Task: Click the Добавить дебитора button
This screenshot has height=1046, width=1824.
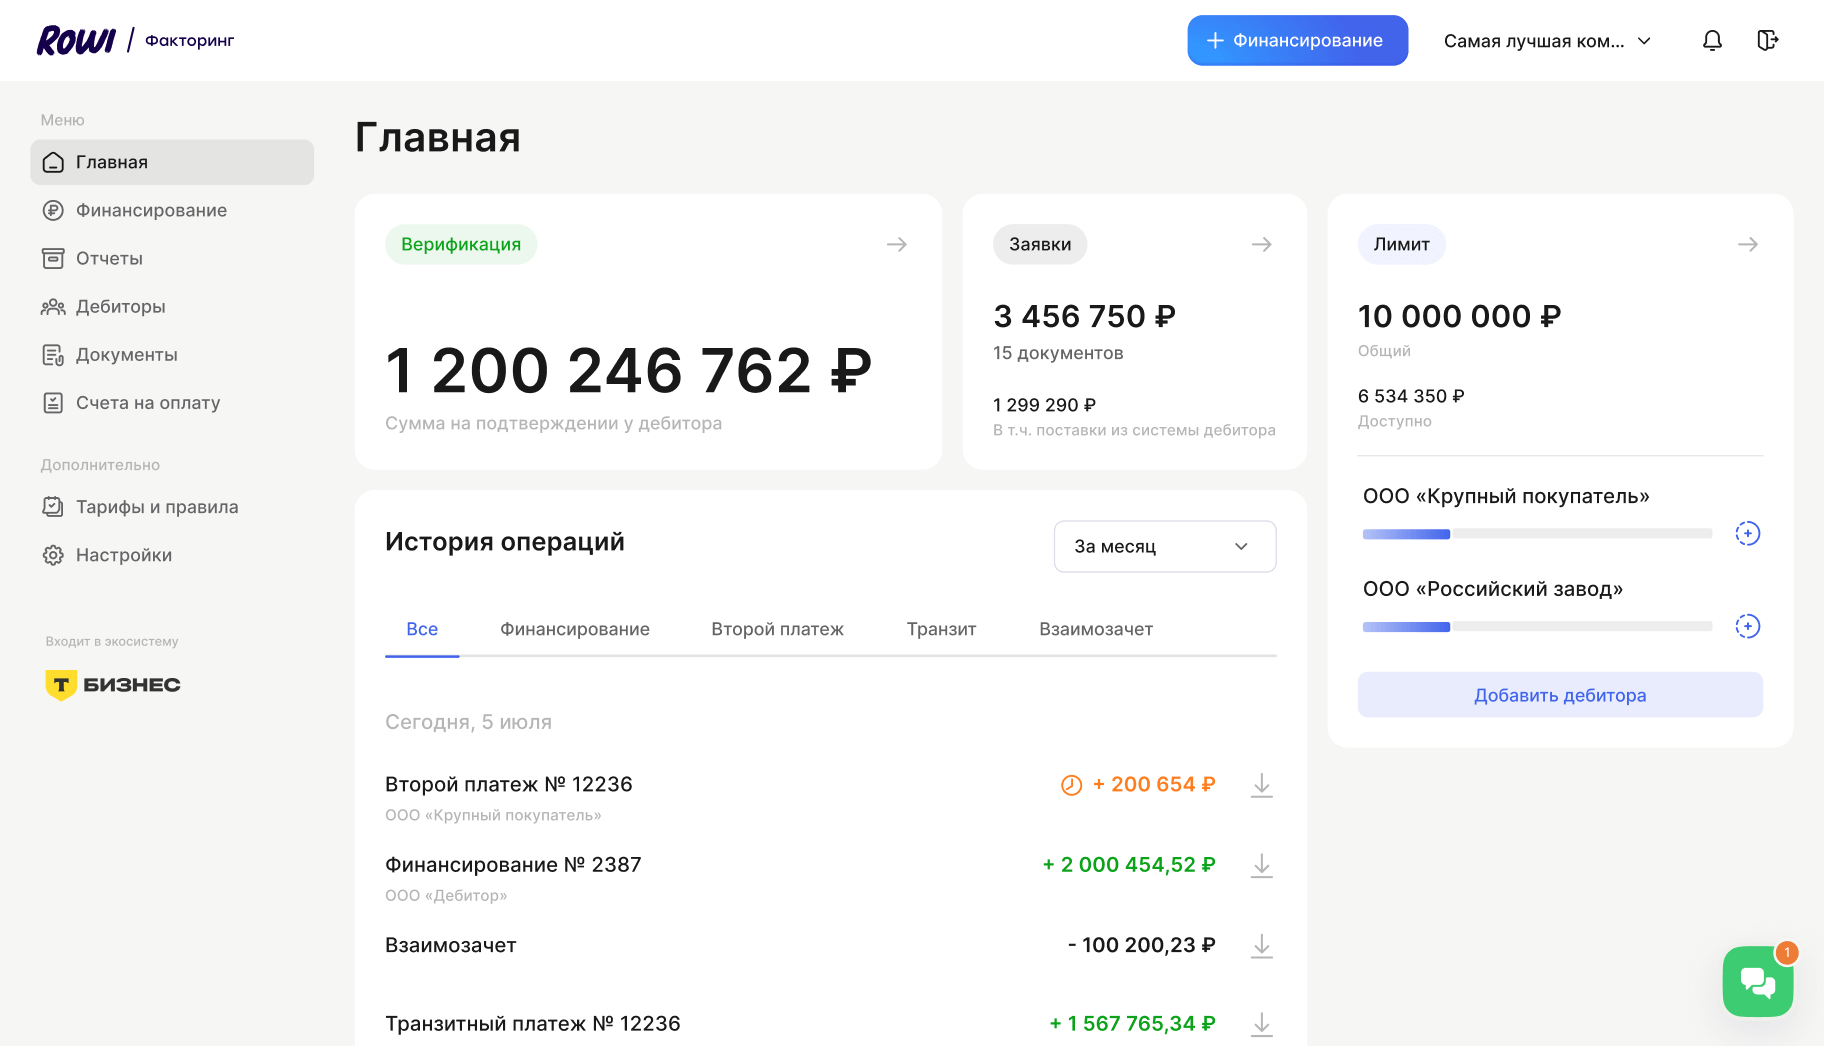Action: (1559, 695)
